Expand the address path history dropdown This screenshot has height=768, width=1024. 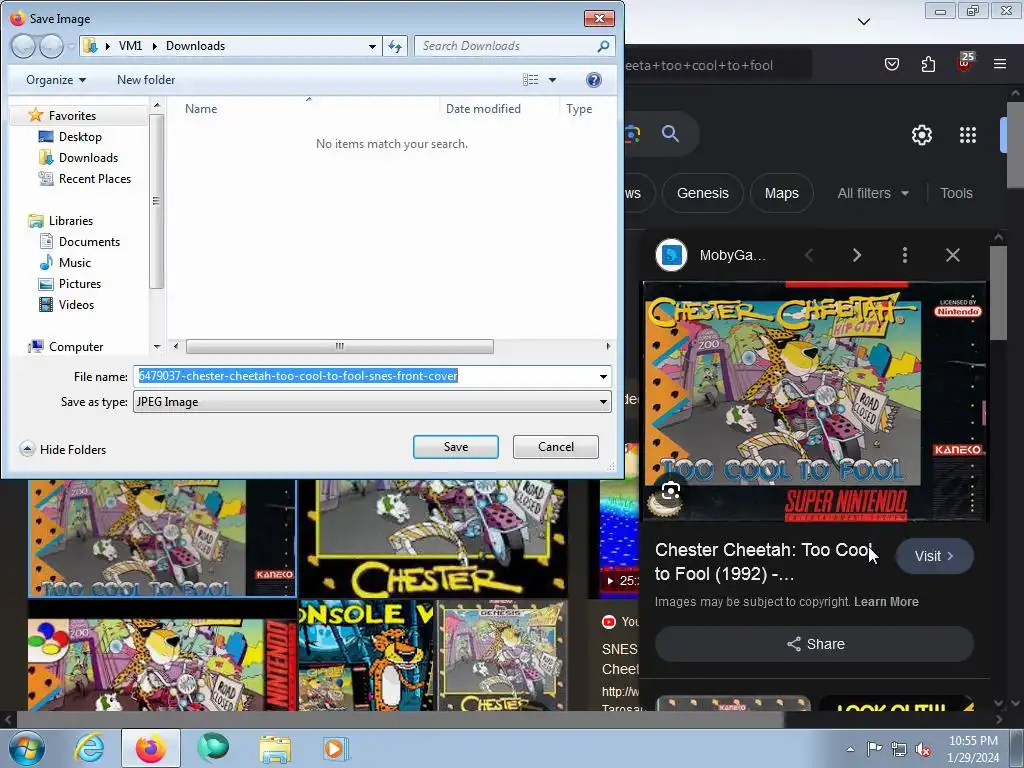click(x=372, y=46)
